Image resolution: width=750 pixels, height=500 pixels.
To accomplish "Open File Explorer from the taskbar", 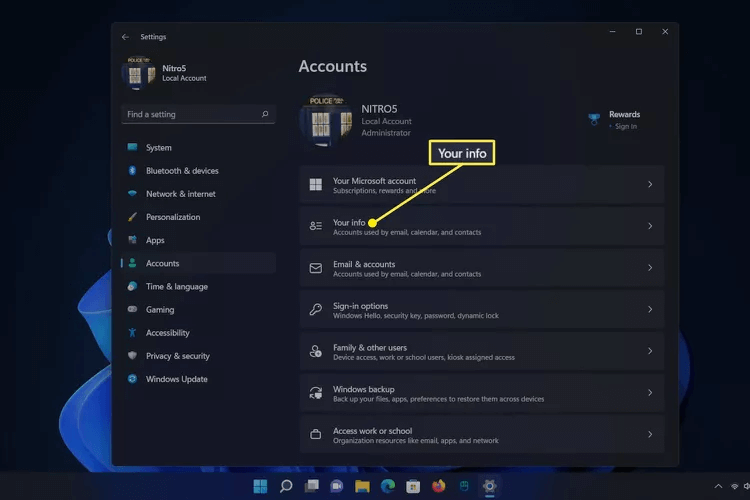I will pos(363,486).
